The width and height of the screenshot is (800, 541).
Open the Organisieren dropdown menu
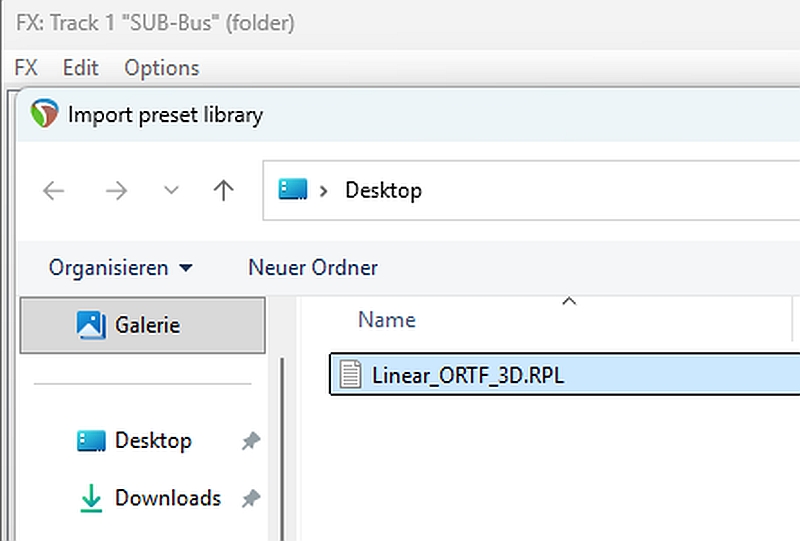tap(120, 268)
